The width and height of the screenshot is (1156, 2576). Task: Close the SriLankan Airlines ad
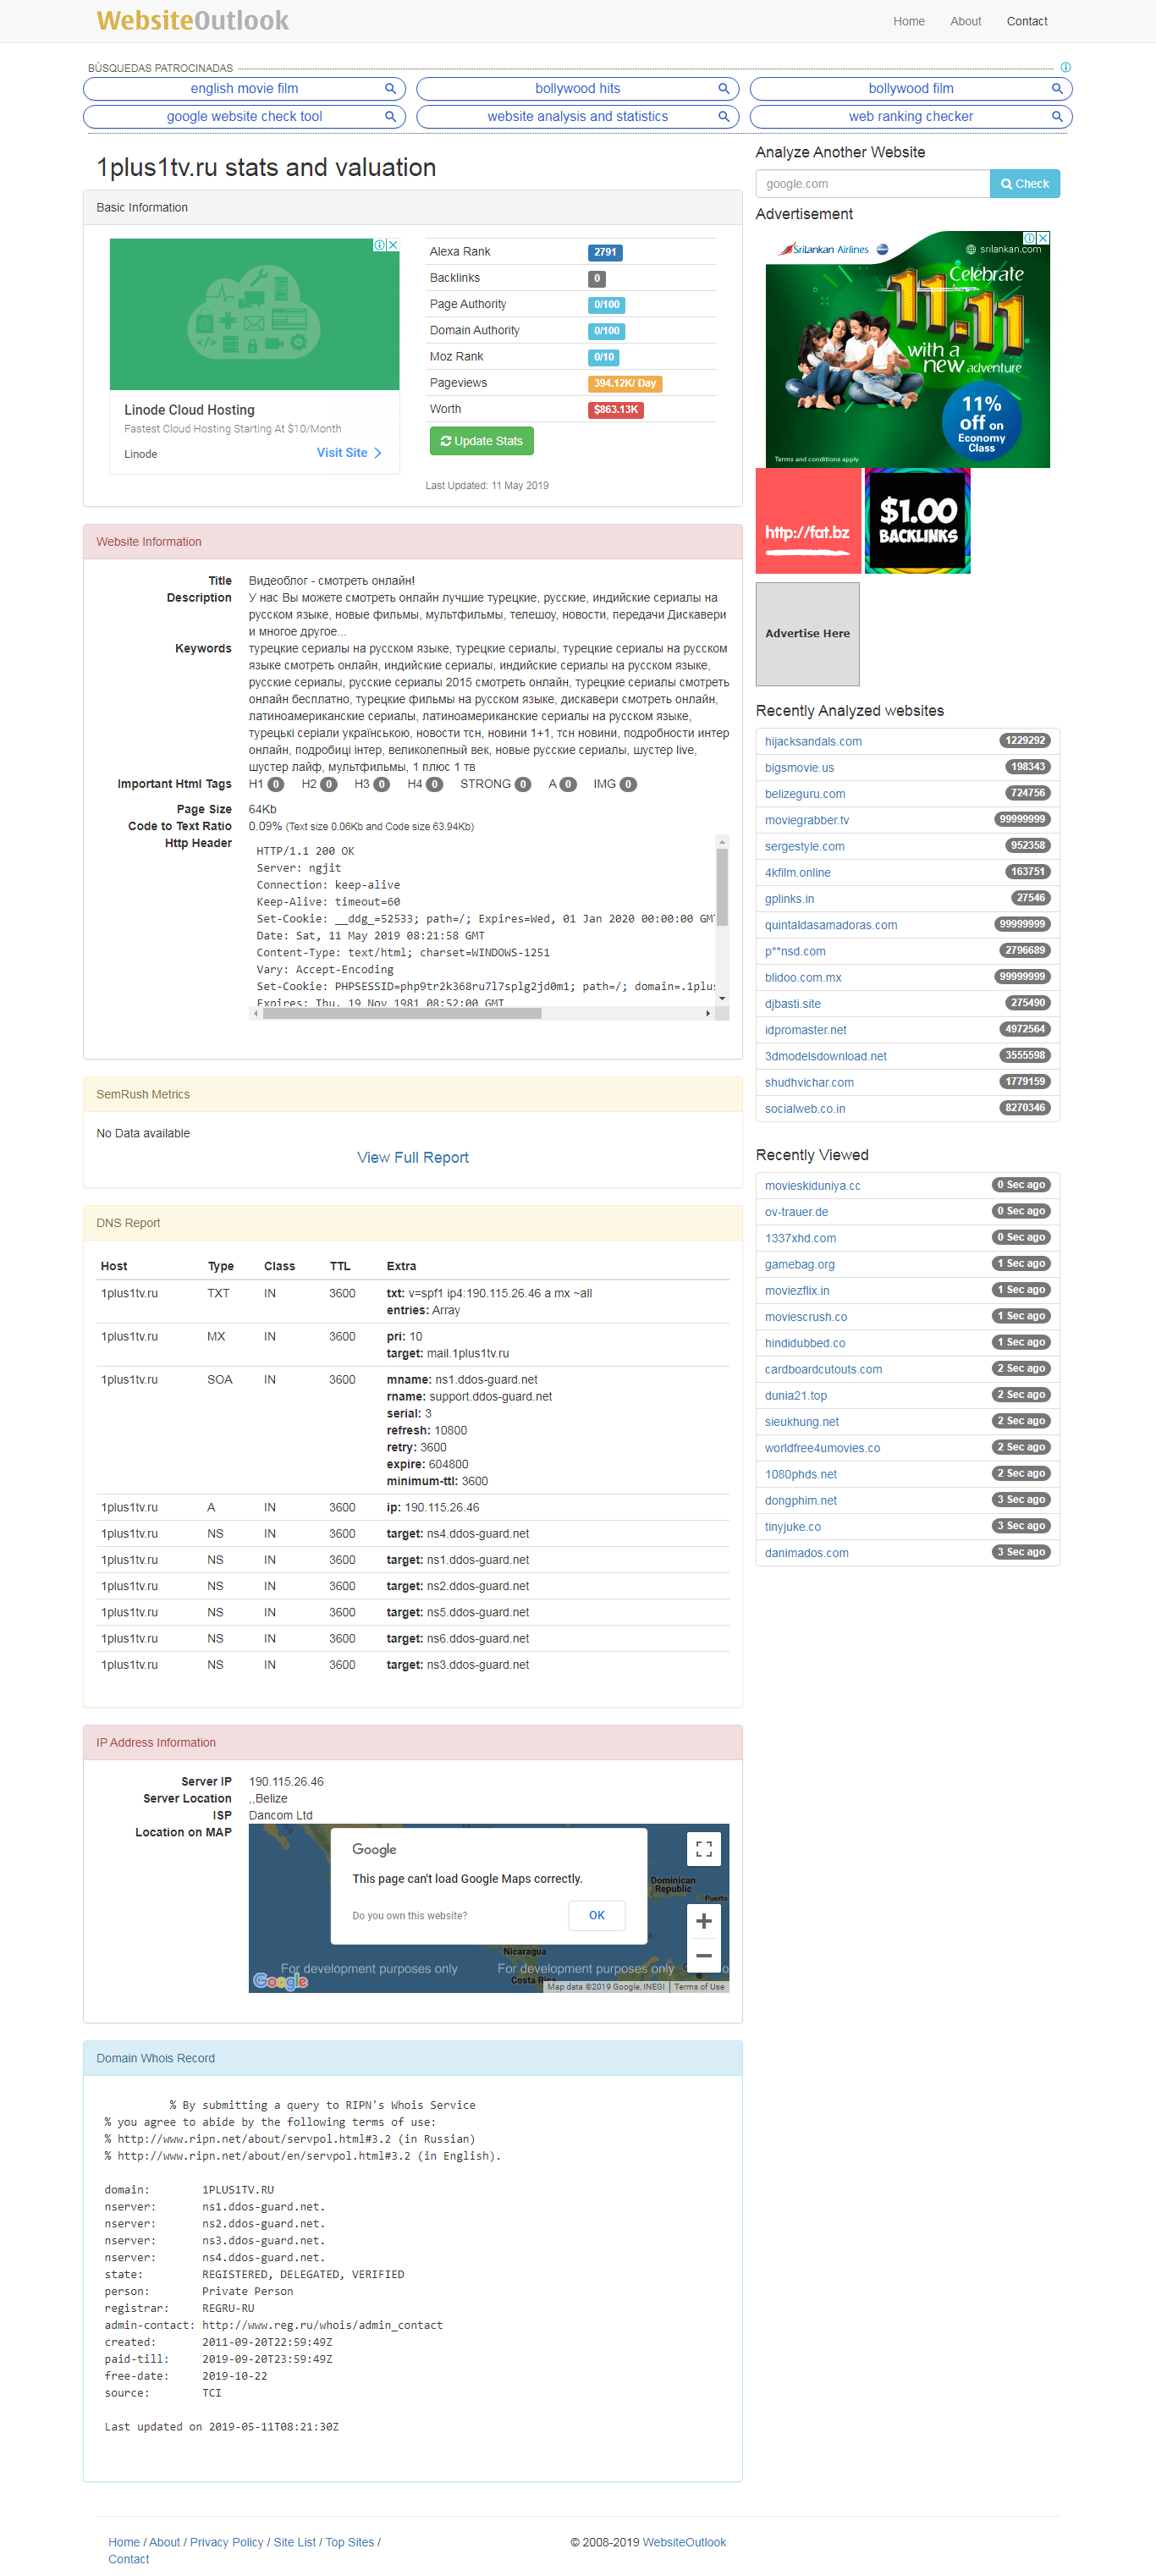pos(1043,238)
